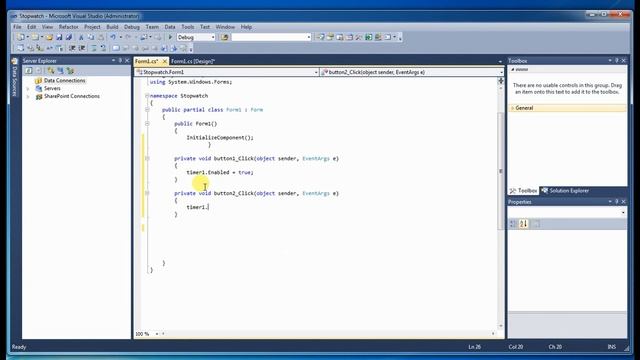
Task: Click the Toggle Bookmark icon in second toolbar
Action: tap(116, 48)
